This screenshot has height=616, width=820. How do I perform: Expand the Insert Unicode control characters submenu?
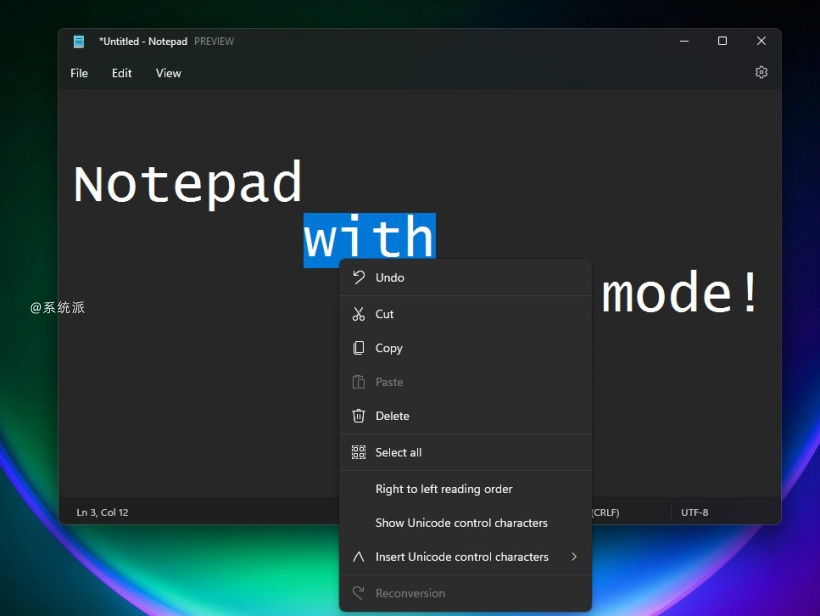tap(575, 557)
